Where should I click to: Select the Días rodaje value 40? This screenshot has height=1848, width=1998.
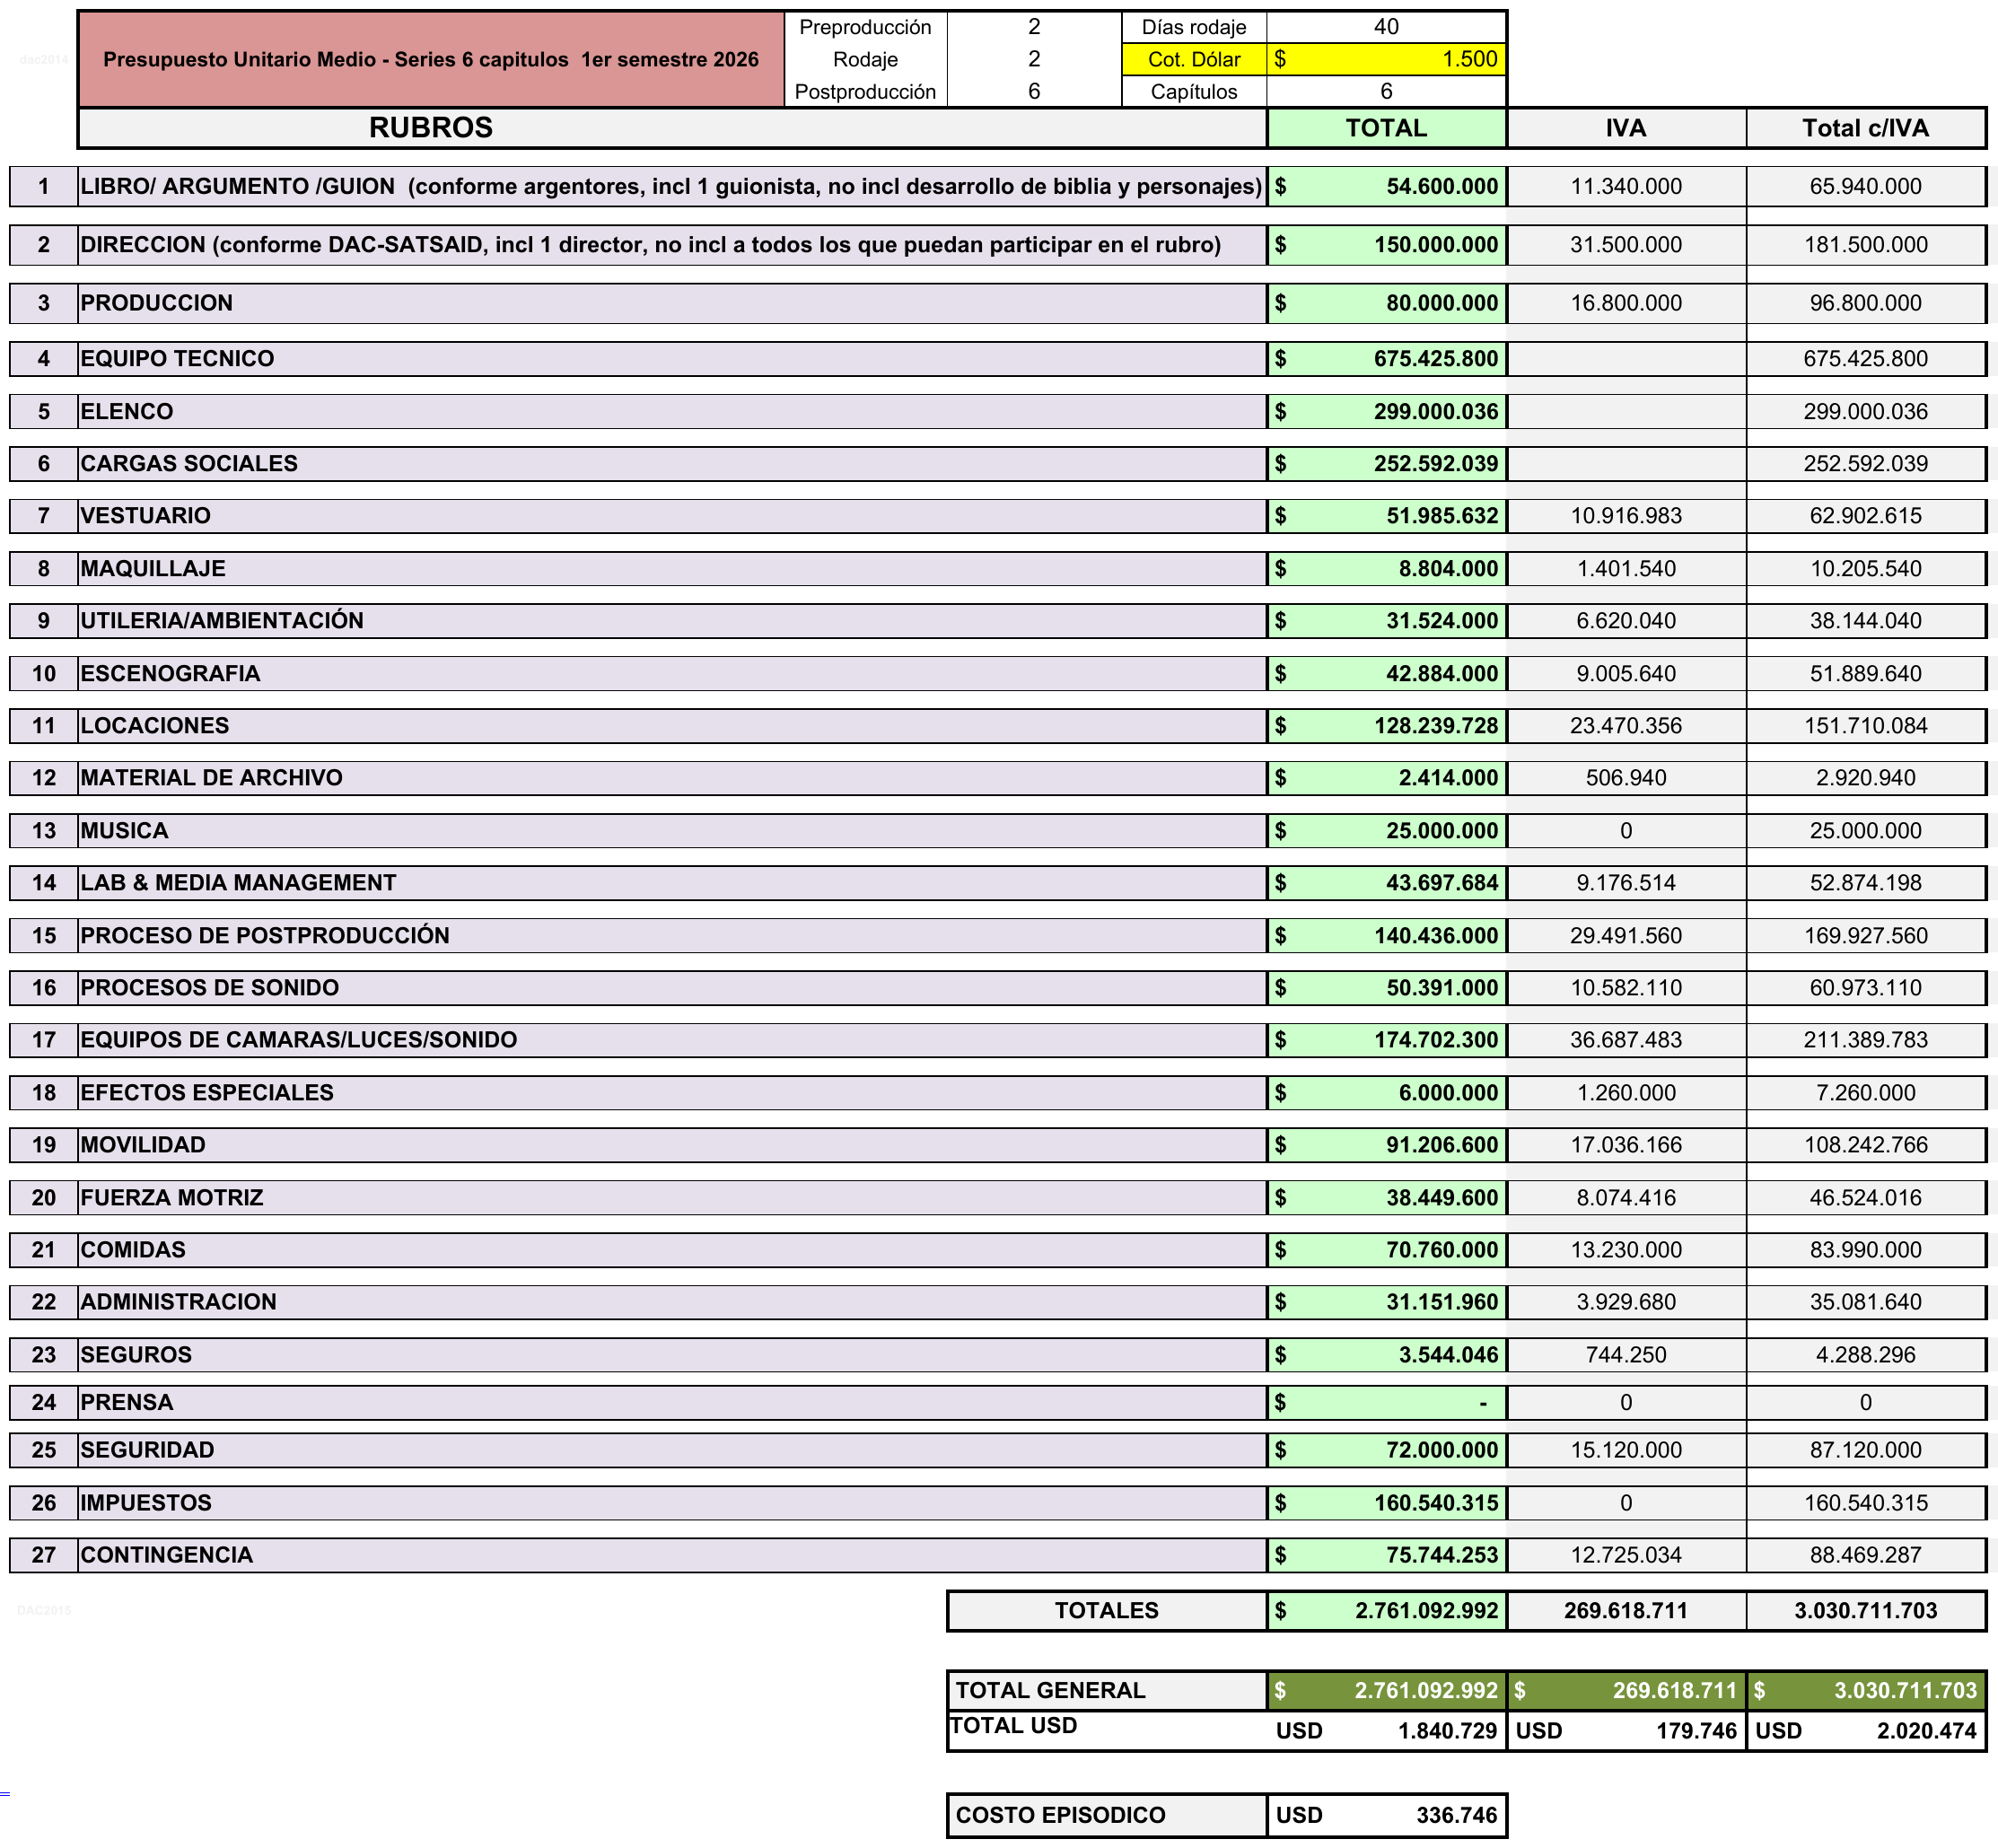(x=1385, y=27)
